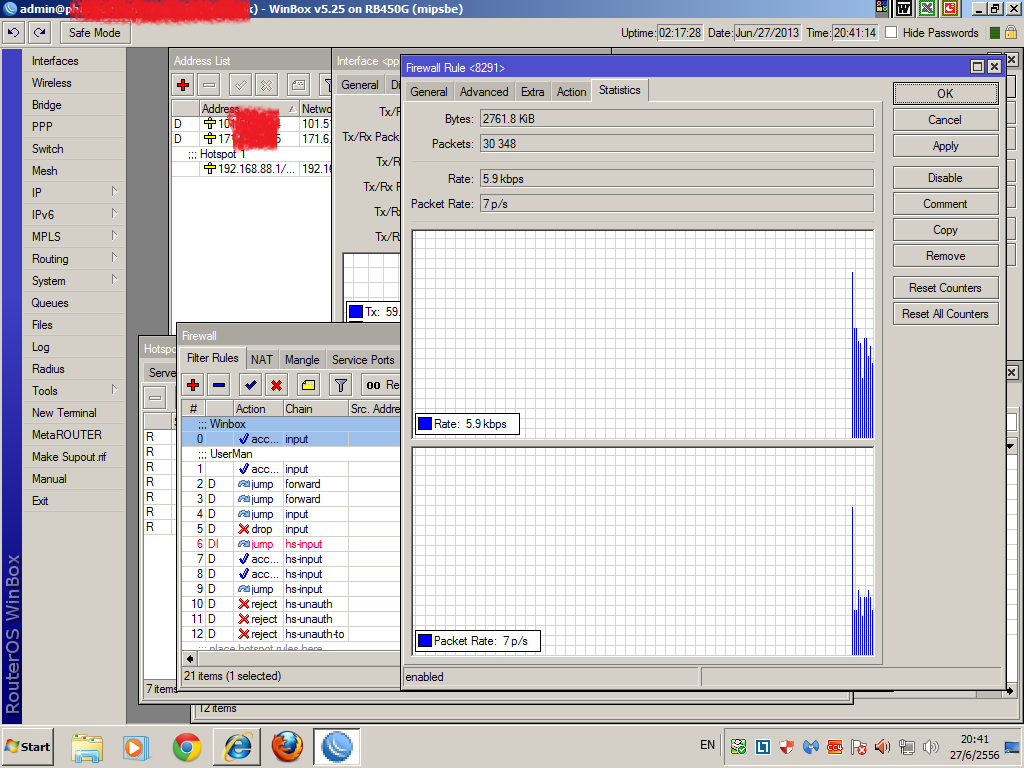Open the Start menu
The height and width of the screenshot is (768, 1024).
pyautogui.click(x=27, y=746)
